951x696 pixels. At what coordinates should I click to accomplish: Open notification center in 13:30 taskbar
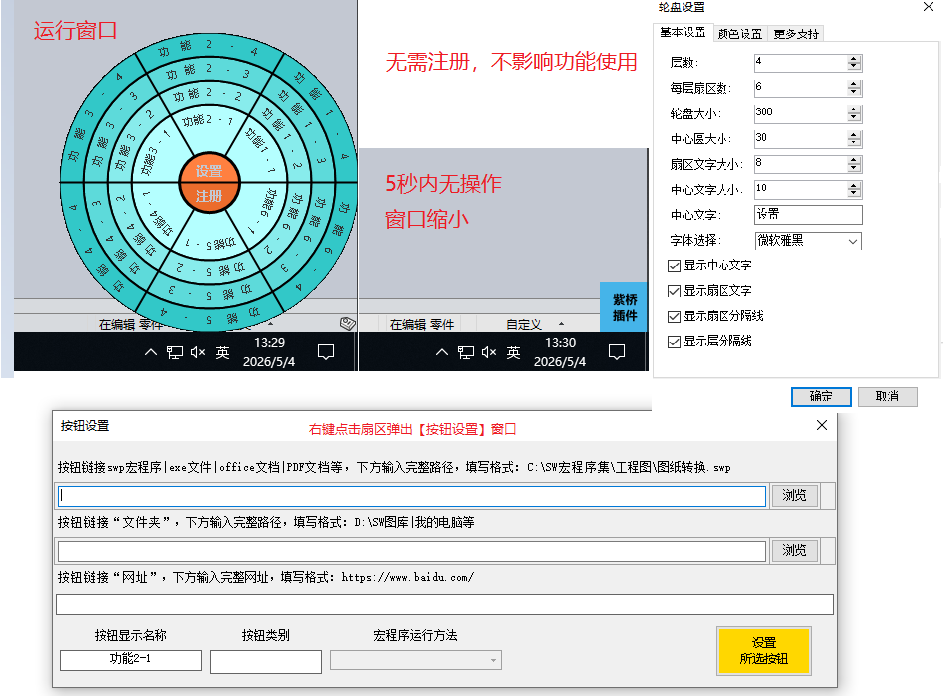point(617,352)
